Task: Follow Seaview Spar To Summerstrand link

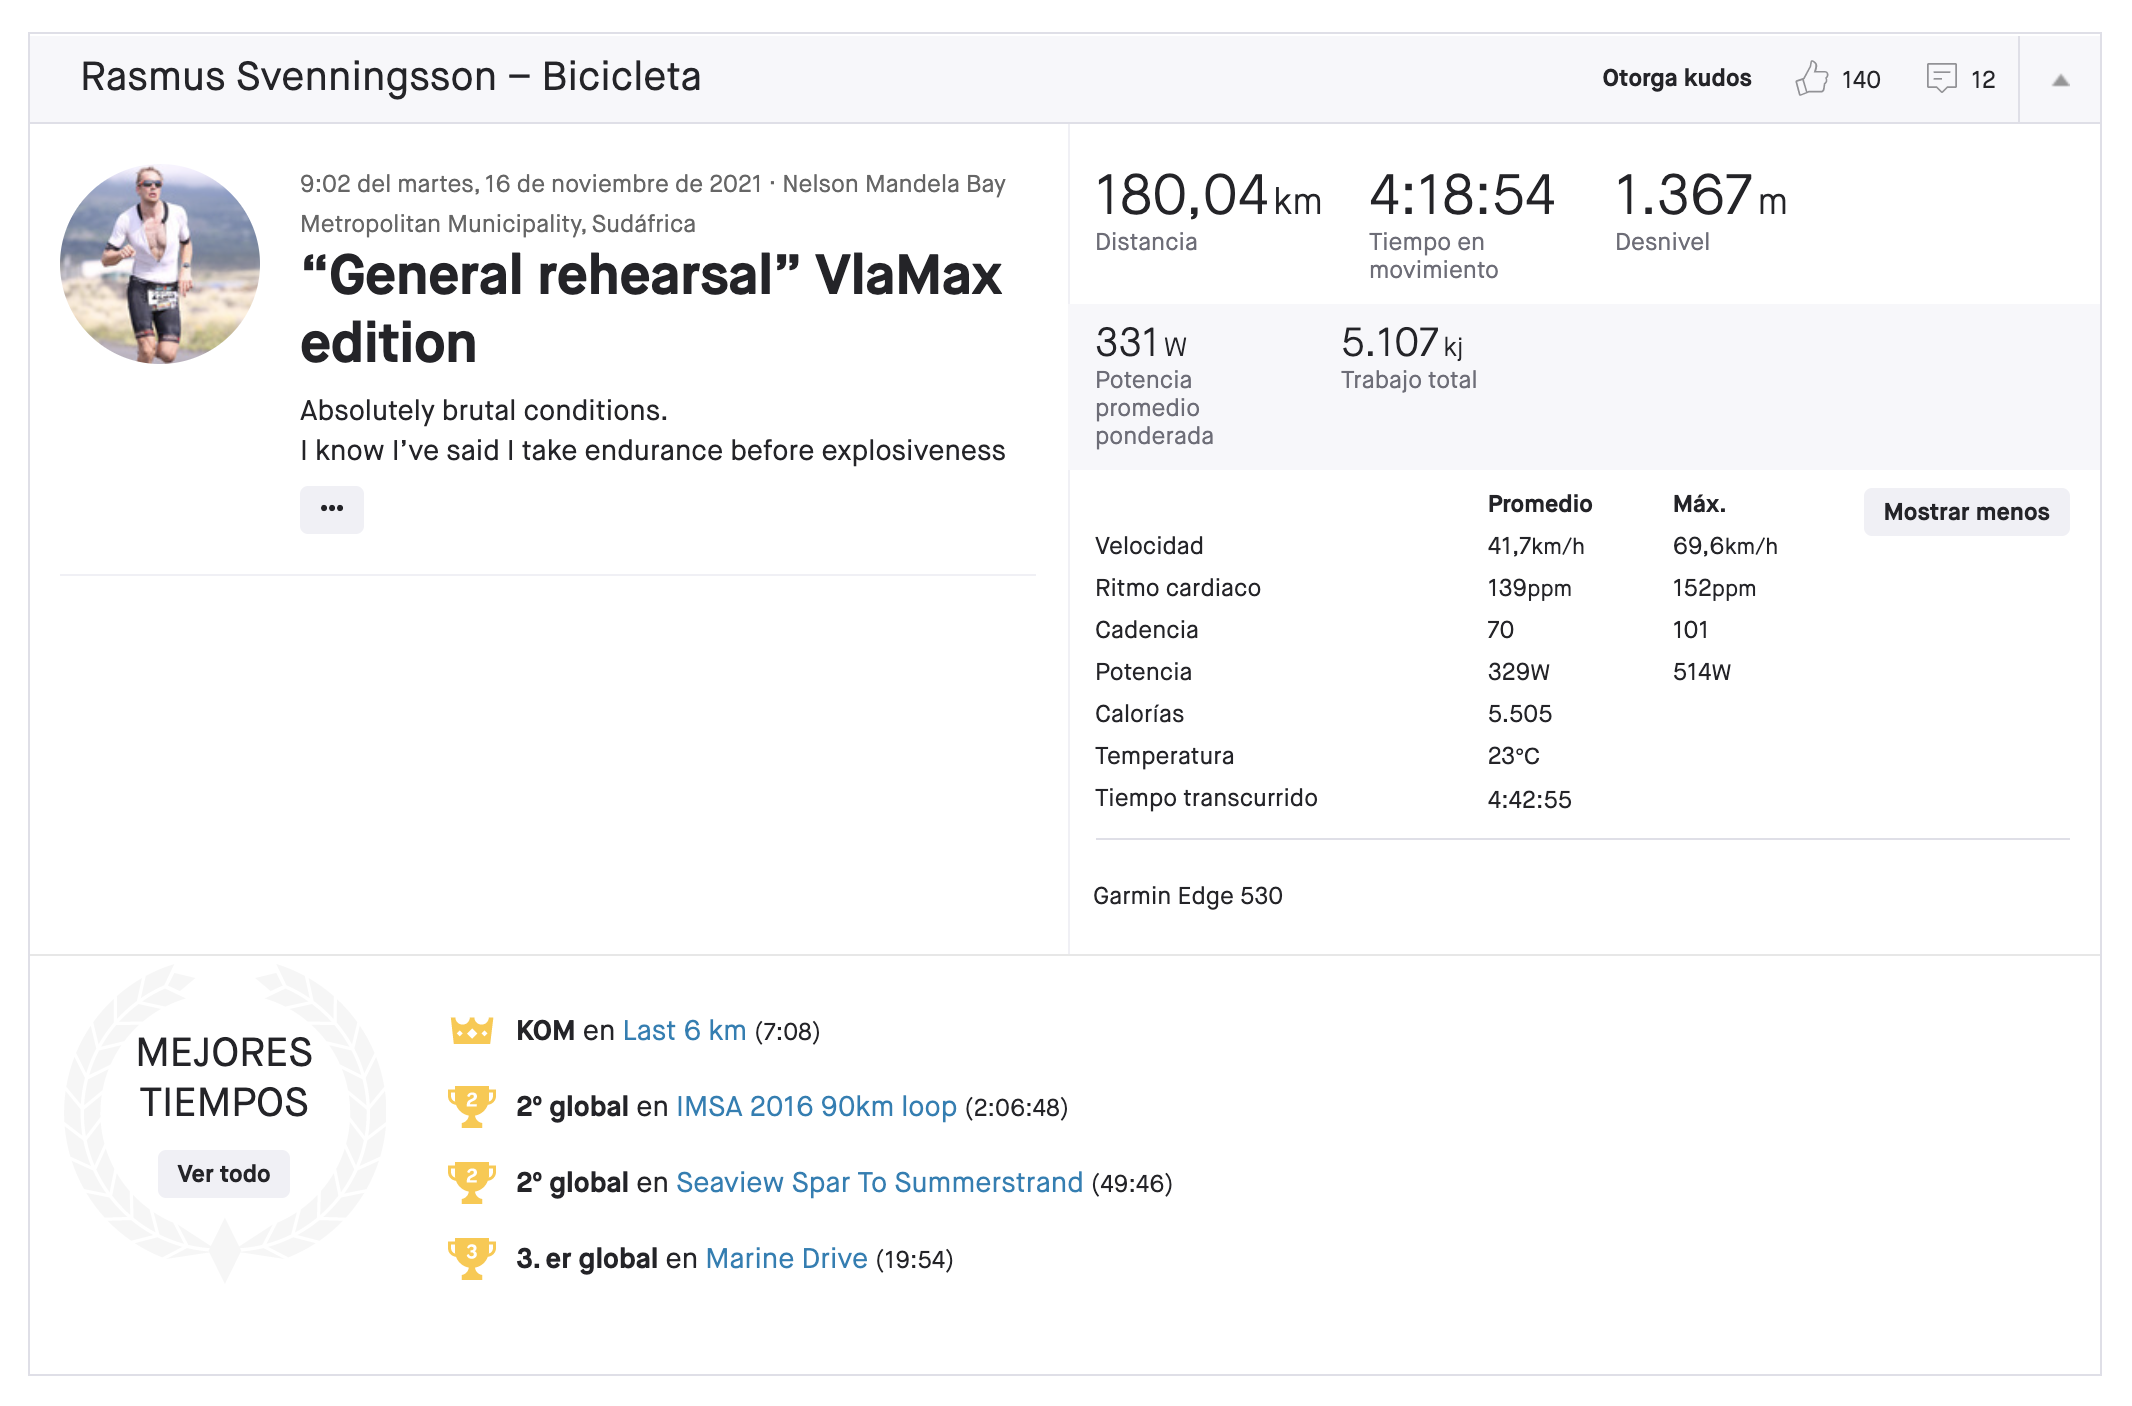Action: coord(879,1183)
